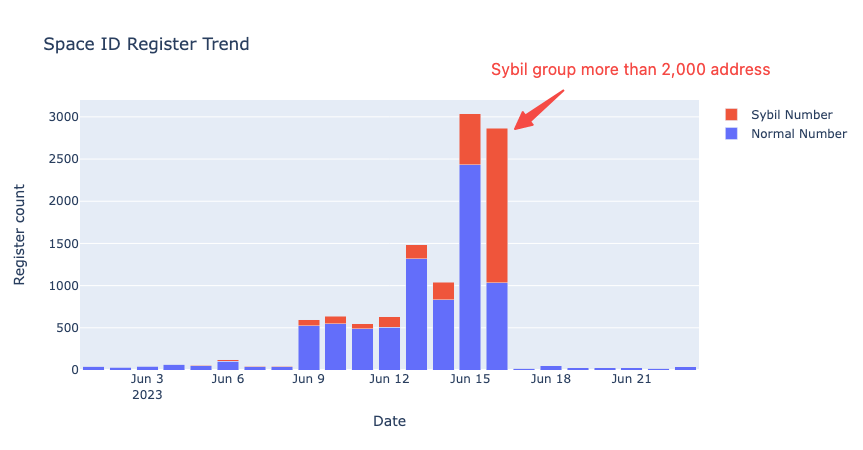Viewport: 863px width, 450px height.
Task: Click the blue Normal segment of the bar beside the Sybil group arrow
Action: point(497,326)
